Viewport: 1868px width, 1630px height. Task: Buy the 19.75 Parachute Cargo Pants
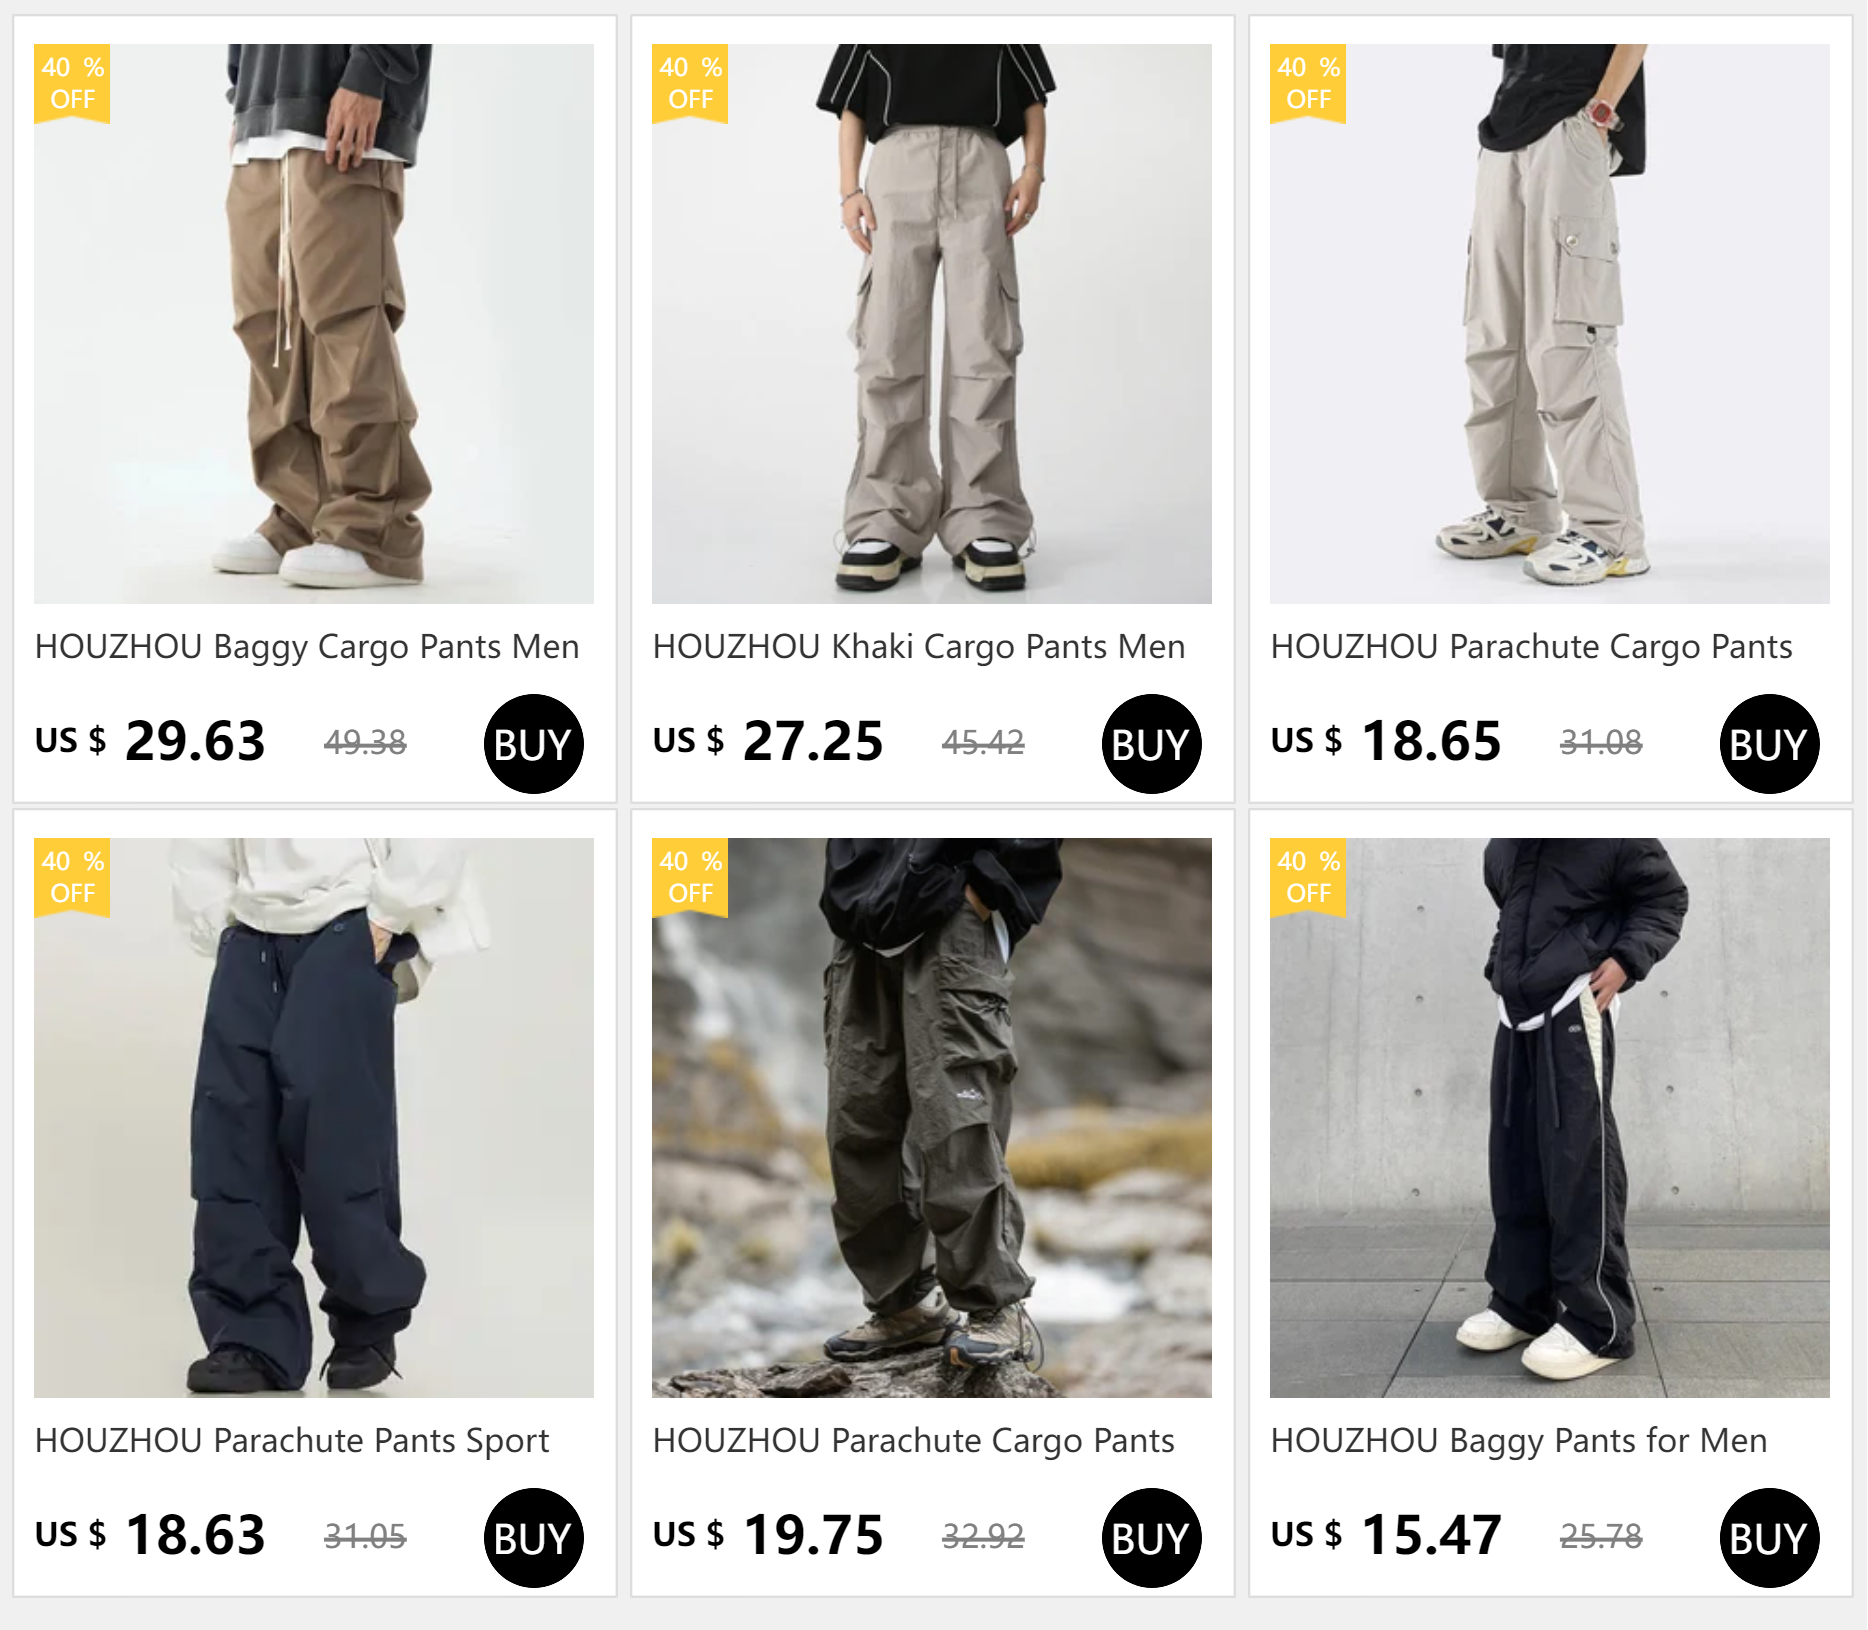click(1151, 1538)
